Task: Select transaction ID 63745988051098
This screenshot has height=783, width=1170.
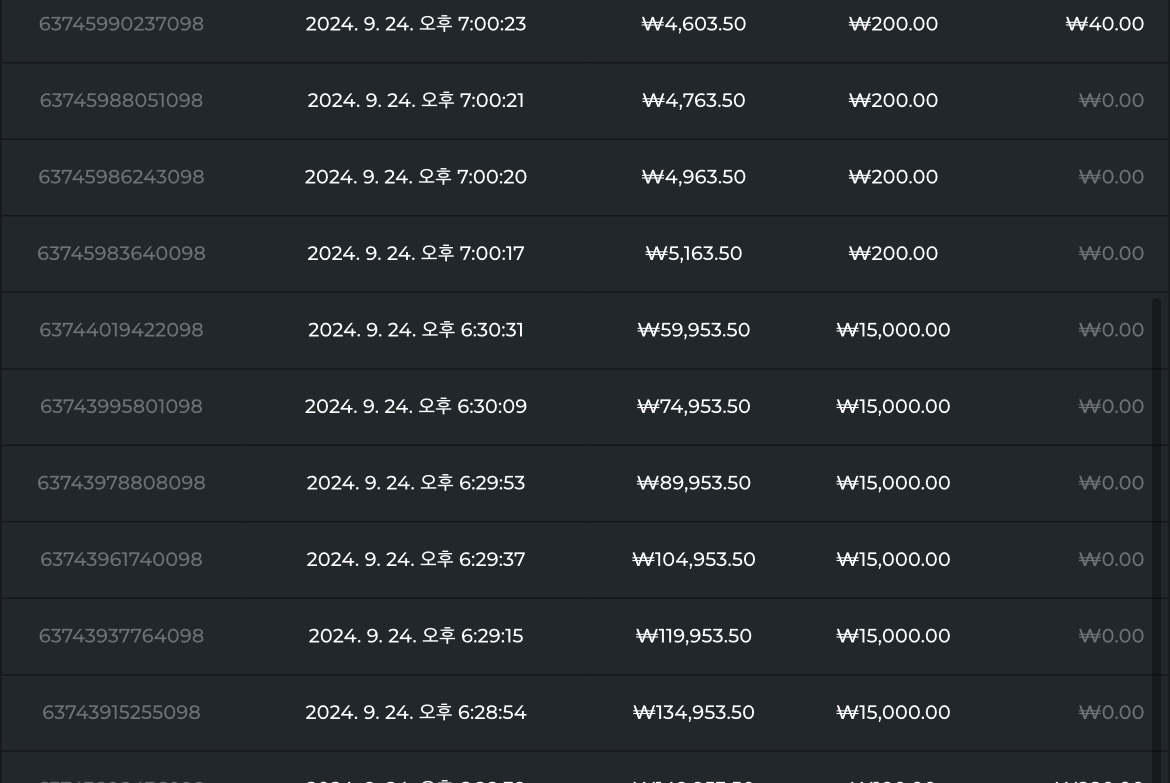Action: pos(121,101)
